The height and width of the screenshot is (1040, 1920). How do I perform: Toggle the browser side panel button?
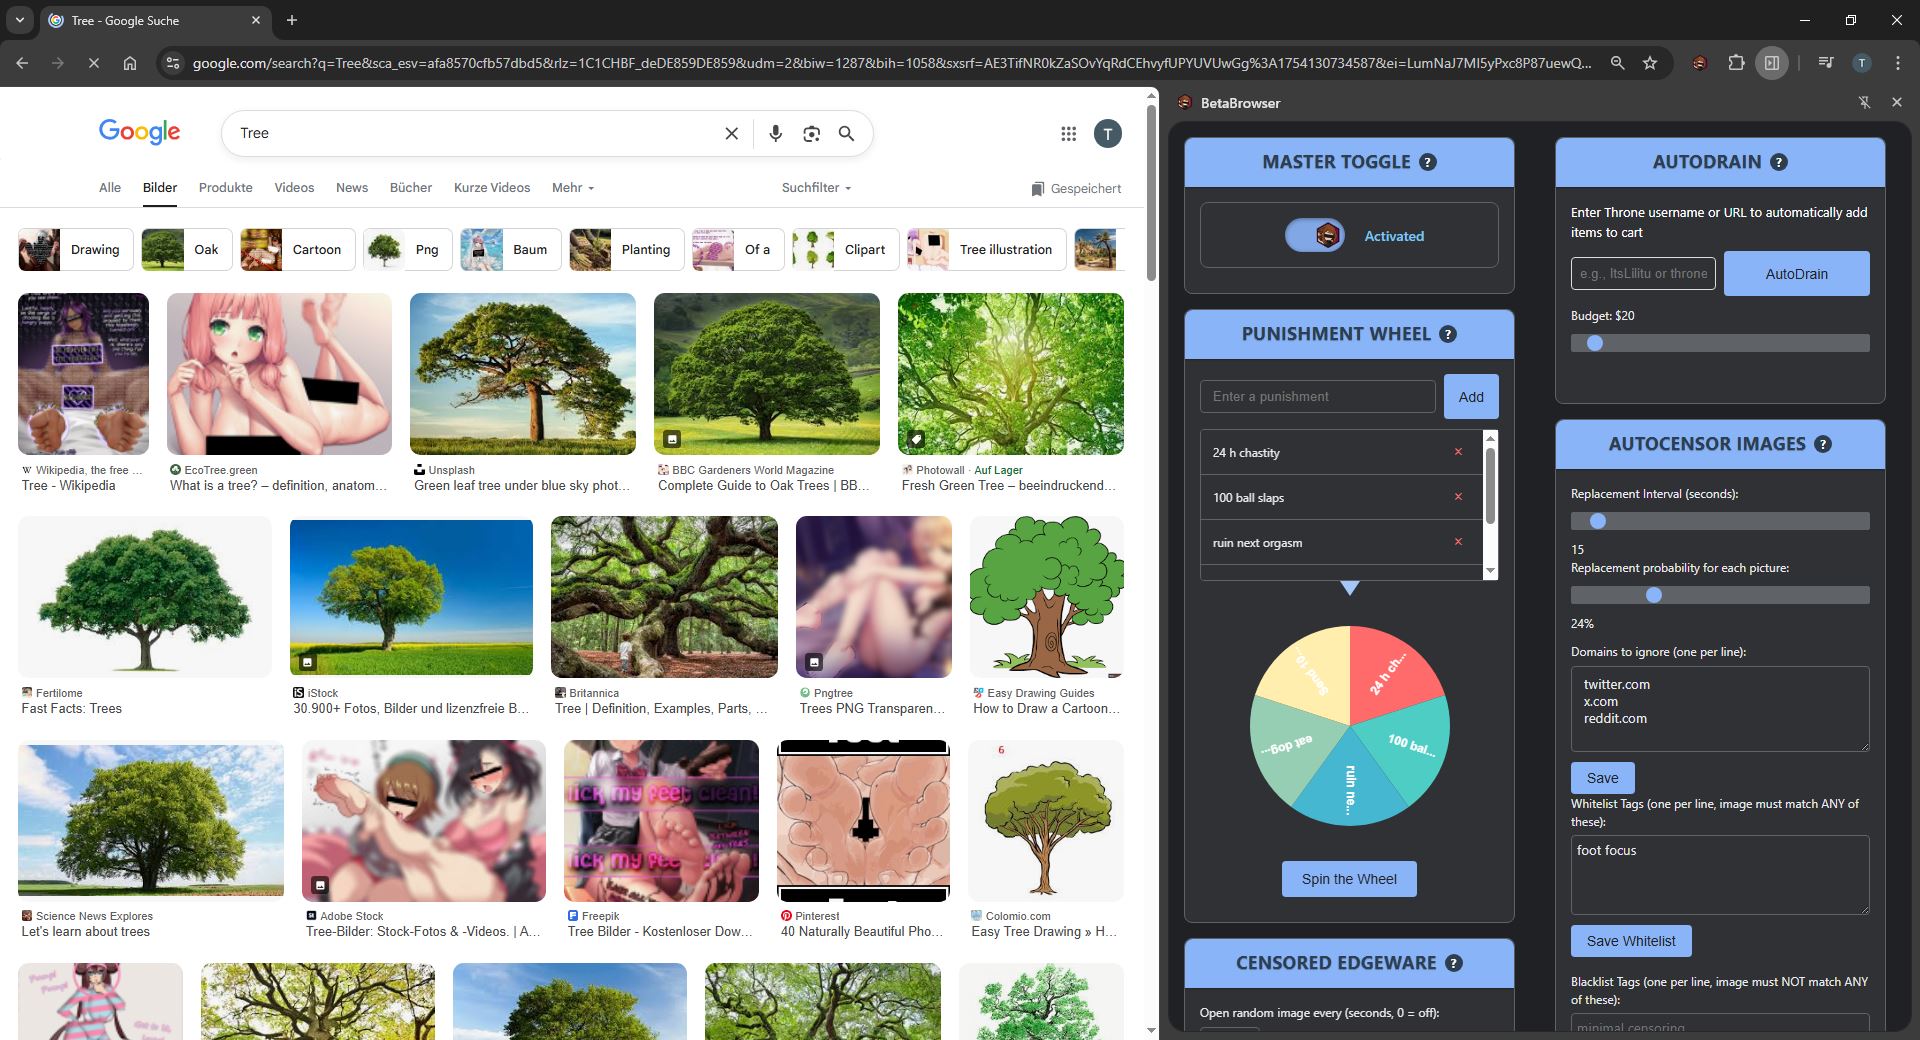[1771, 62]
